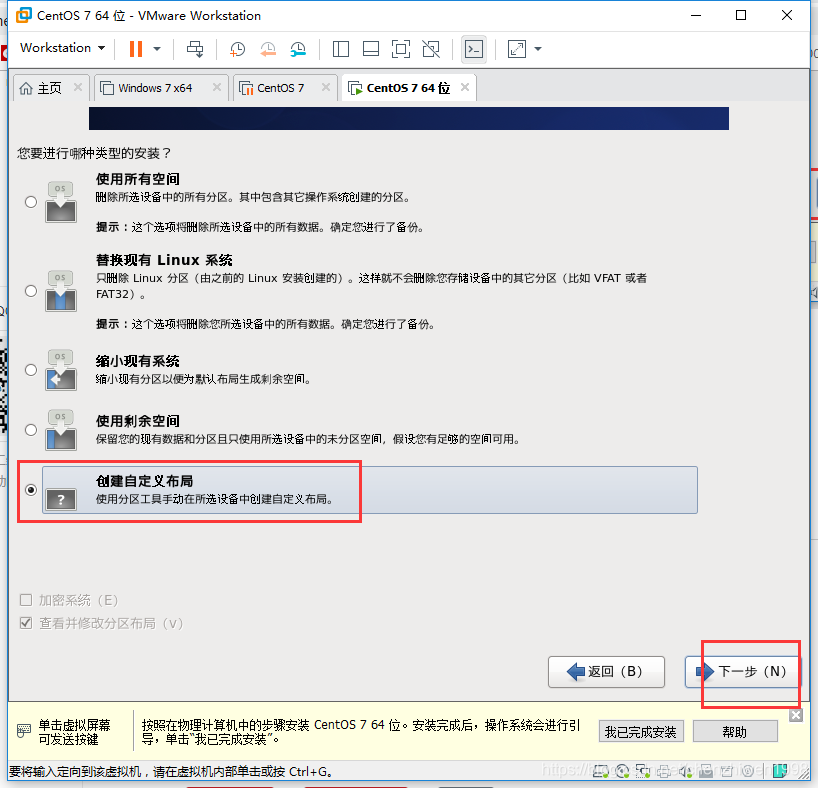Take a snapshot of this virtual machine
The image size is (818, 788).
pos(237,49)
